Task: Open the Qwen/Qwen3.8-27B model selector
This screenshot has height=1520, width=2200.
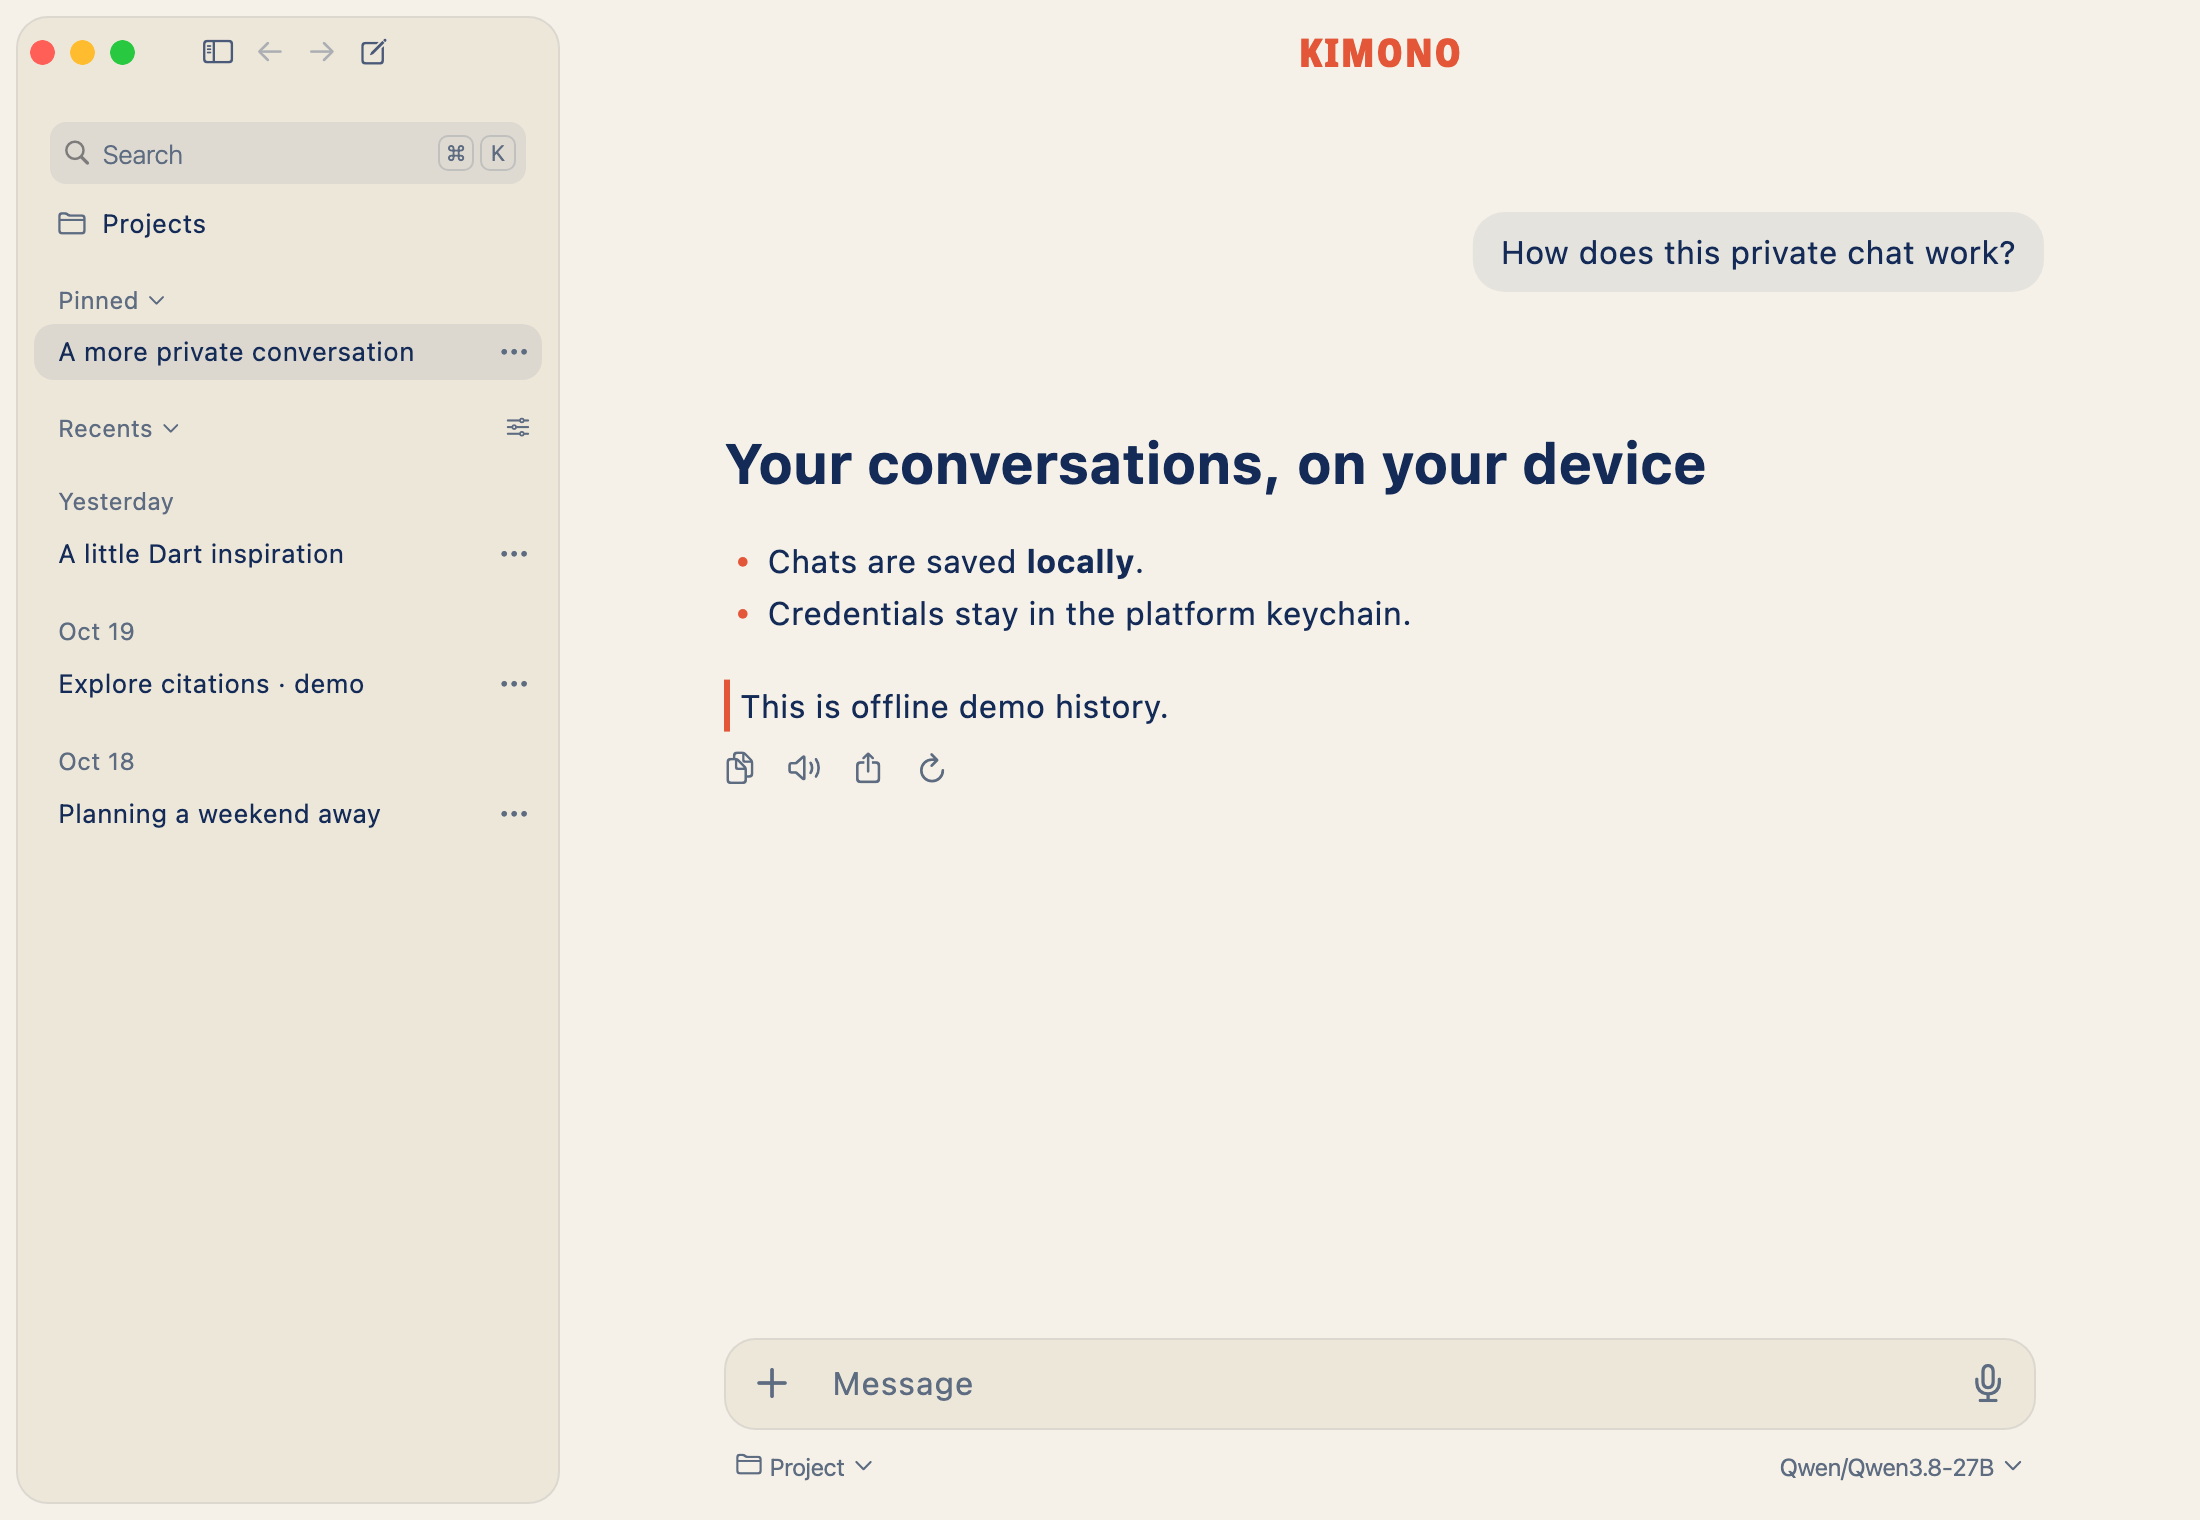Action: click(1901, 1467)
